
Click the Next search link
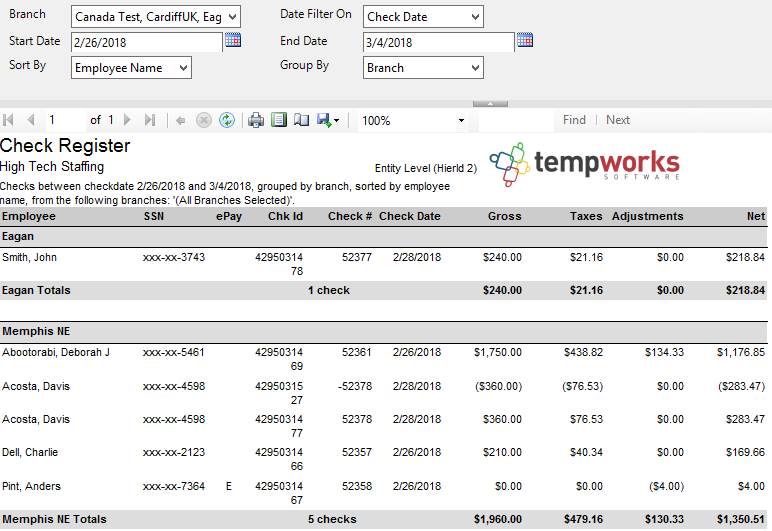pyautogui.click(x=617, y=120)
